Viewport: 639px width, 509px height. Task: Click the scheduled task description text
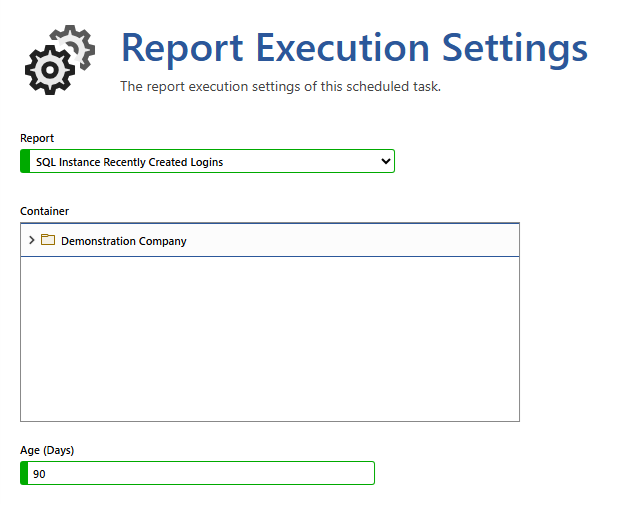pyautogui.click(x=280, y=87)
